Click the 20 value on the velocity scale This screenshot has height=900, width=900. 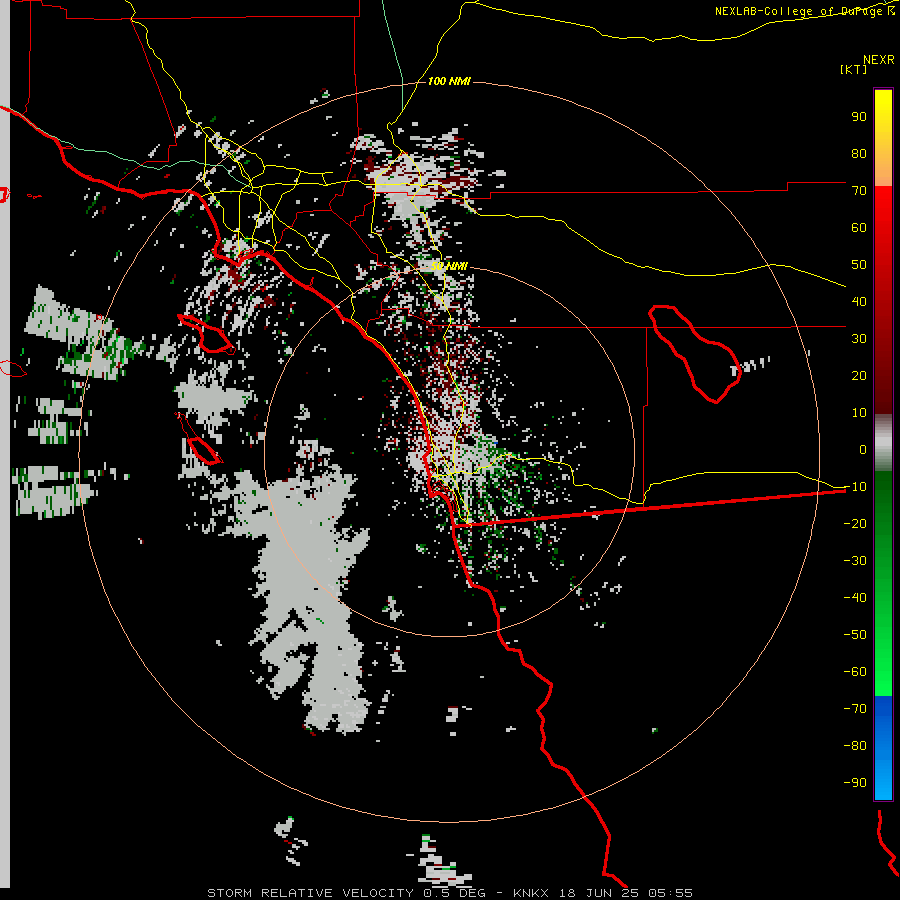[x=859, y=375]
